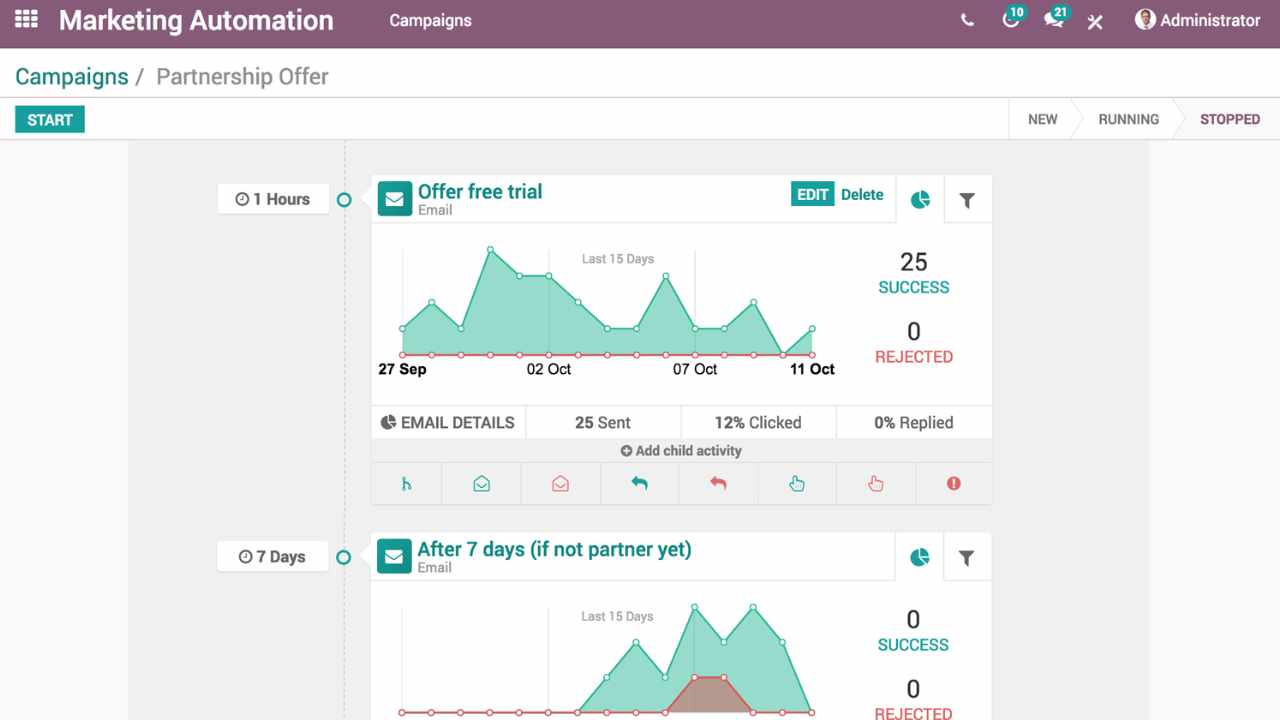This screenshot has width=1280, height=720.
Task: Click the 1 Hours trigger label
Action: (x=273, y=199)
